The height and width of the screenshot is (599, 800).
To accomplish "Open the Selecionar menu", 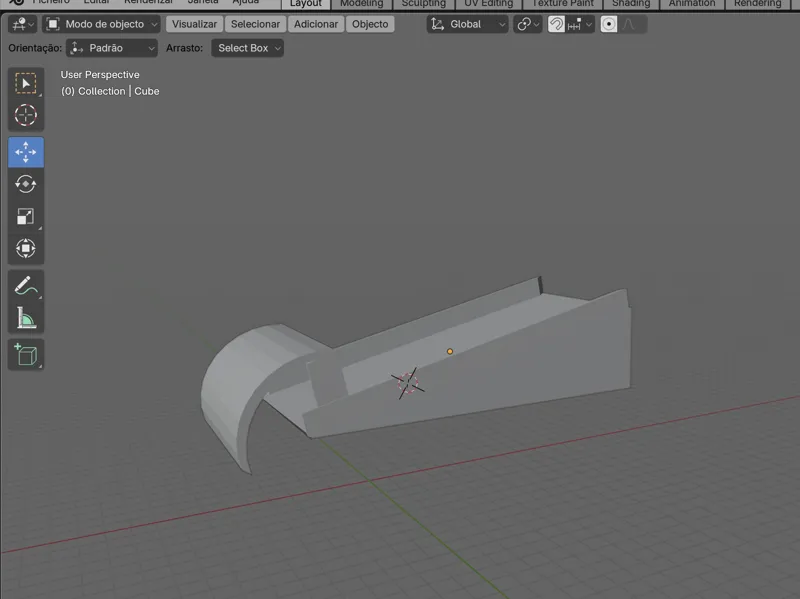I will click(255, 24).
